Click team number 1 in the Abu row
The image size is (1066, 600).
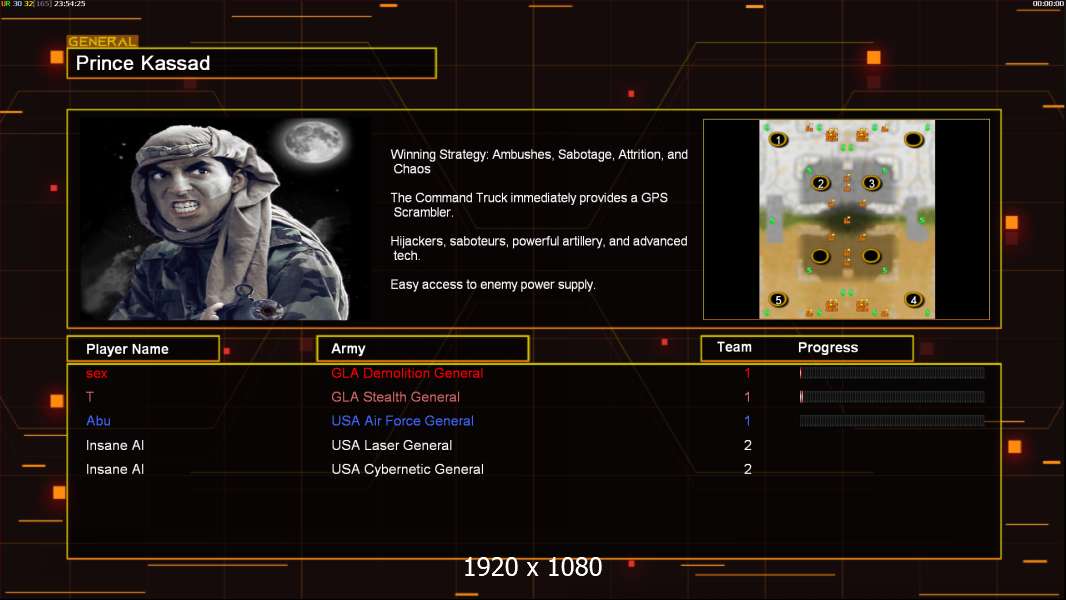[x=747, y=421]
